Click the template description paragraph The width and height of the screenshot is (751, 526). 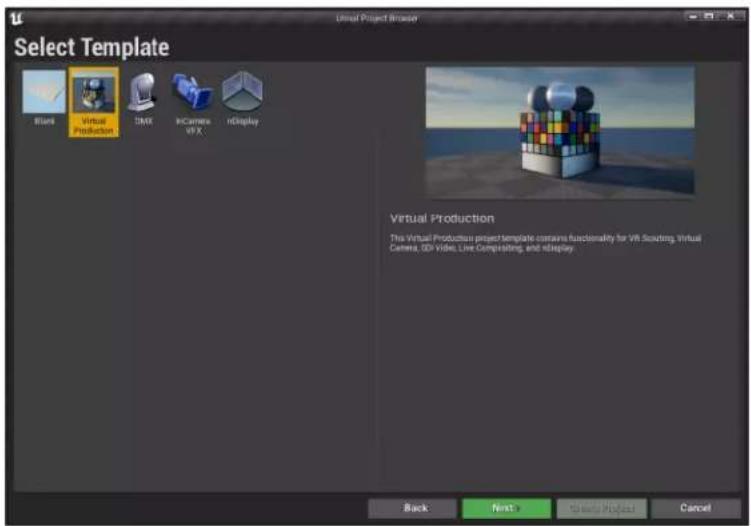pyautogui.click(x=545, y=243)
